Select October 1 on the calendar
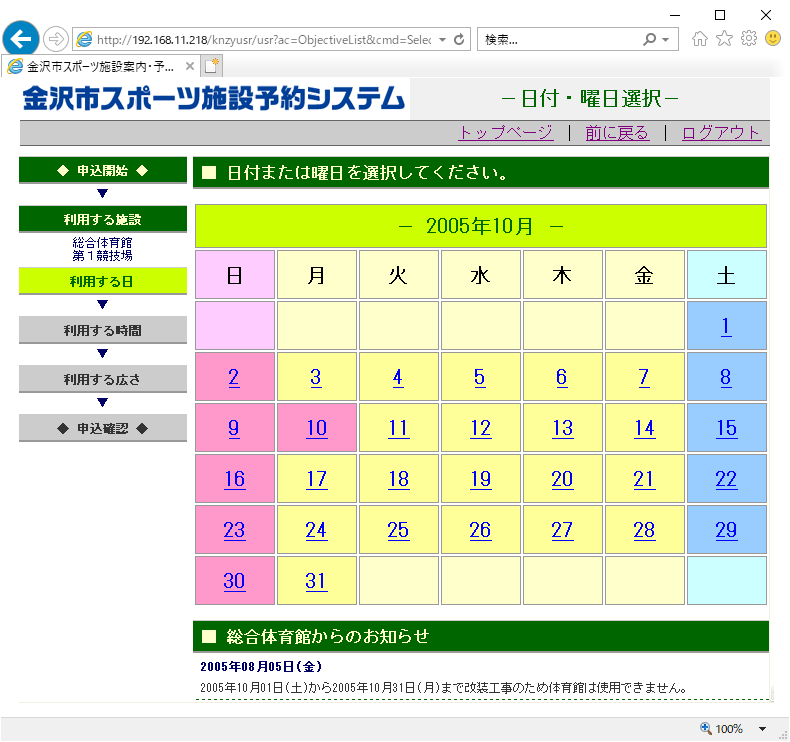The height and width of the screenshot is (742, 790). click(726, 326)
